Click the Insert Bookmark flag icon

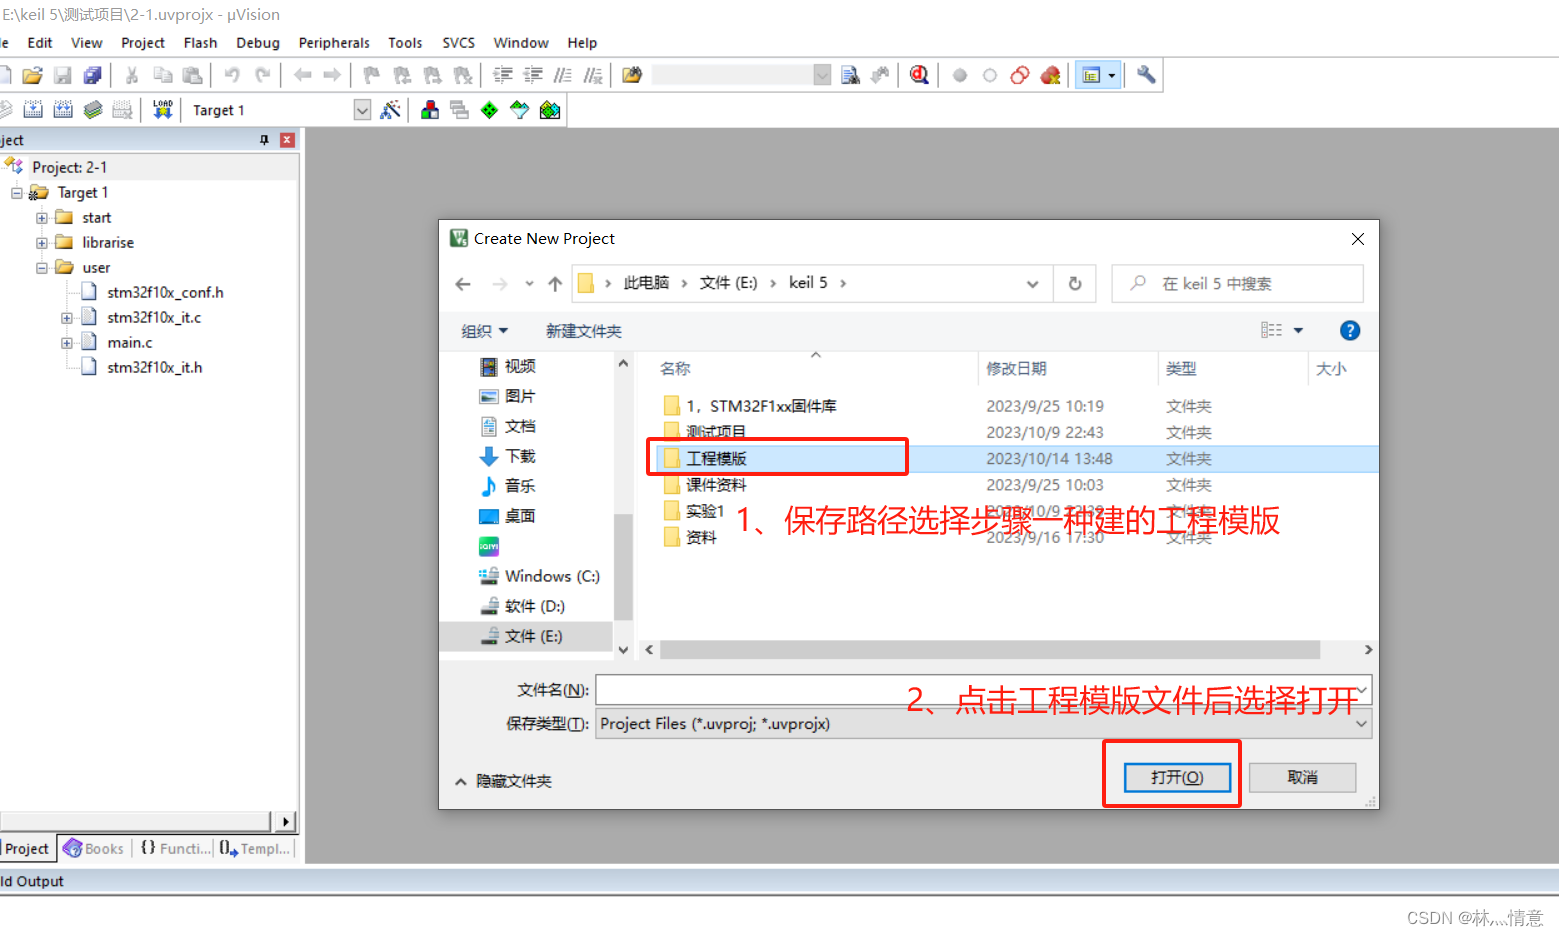point(371,75)
